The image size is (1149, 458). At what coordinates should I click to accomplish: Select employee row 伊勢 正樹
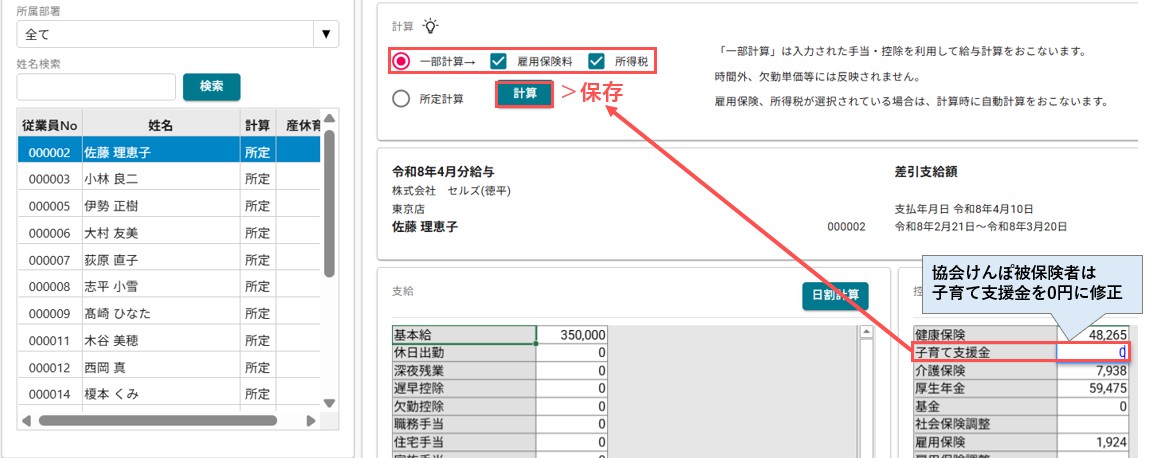click(169, 206)
